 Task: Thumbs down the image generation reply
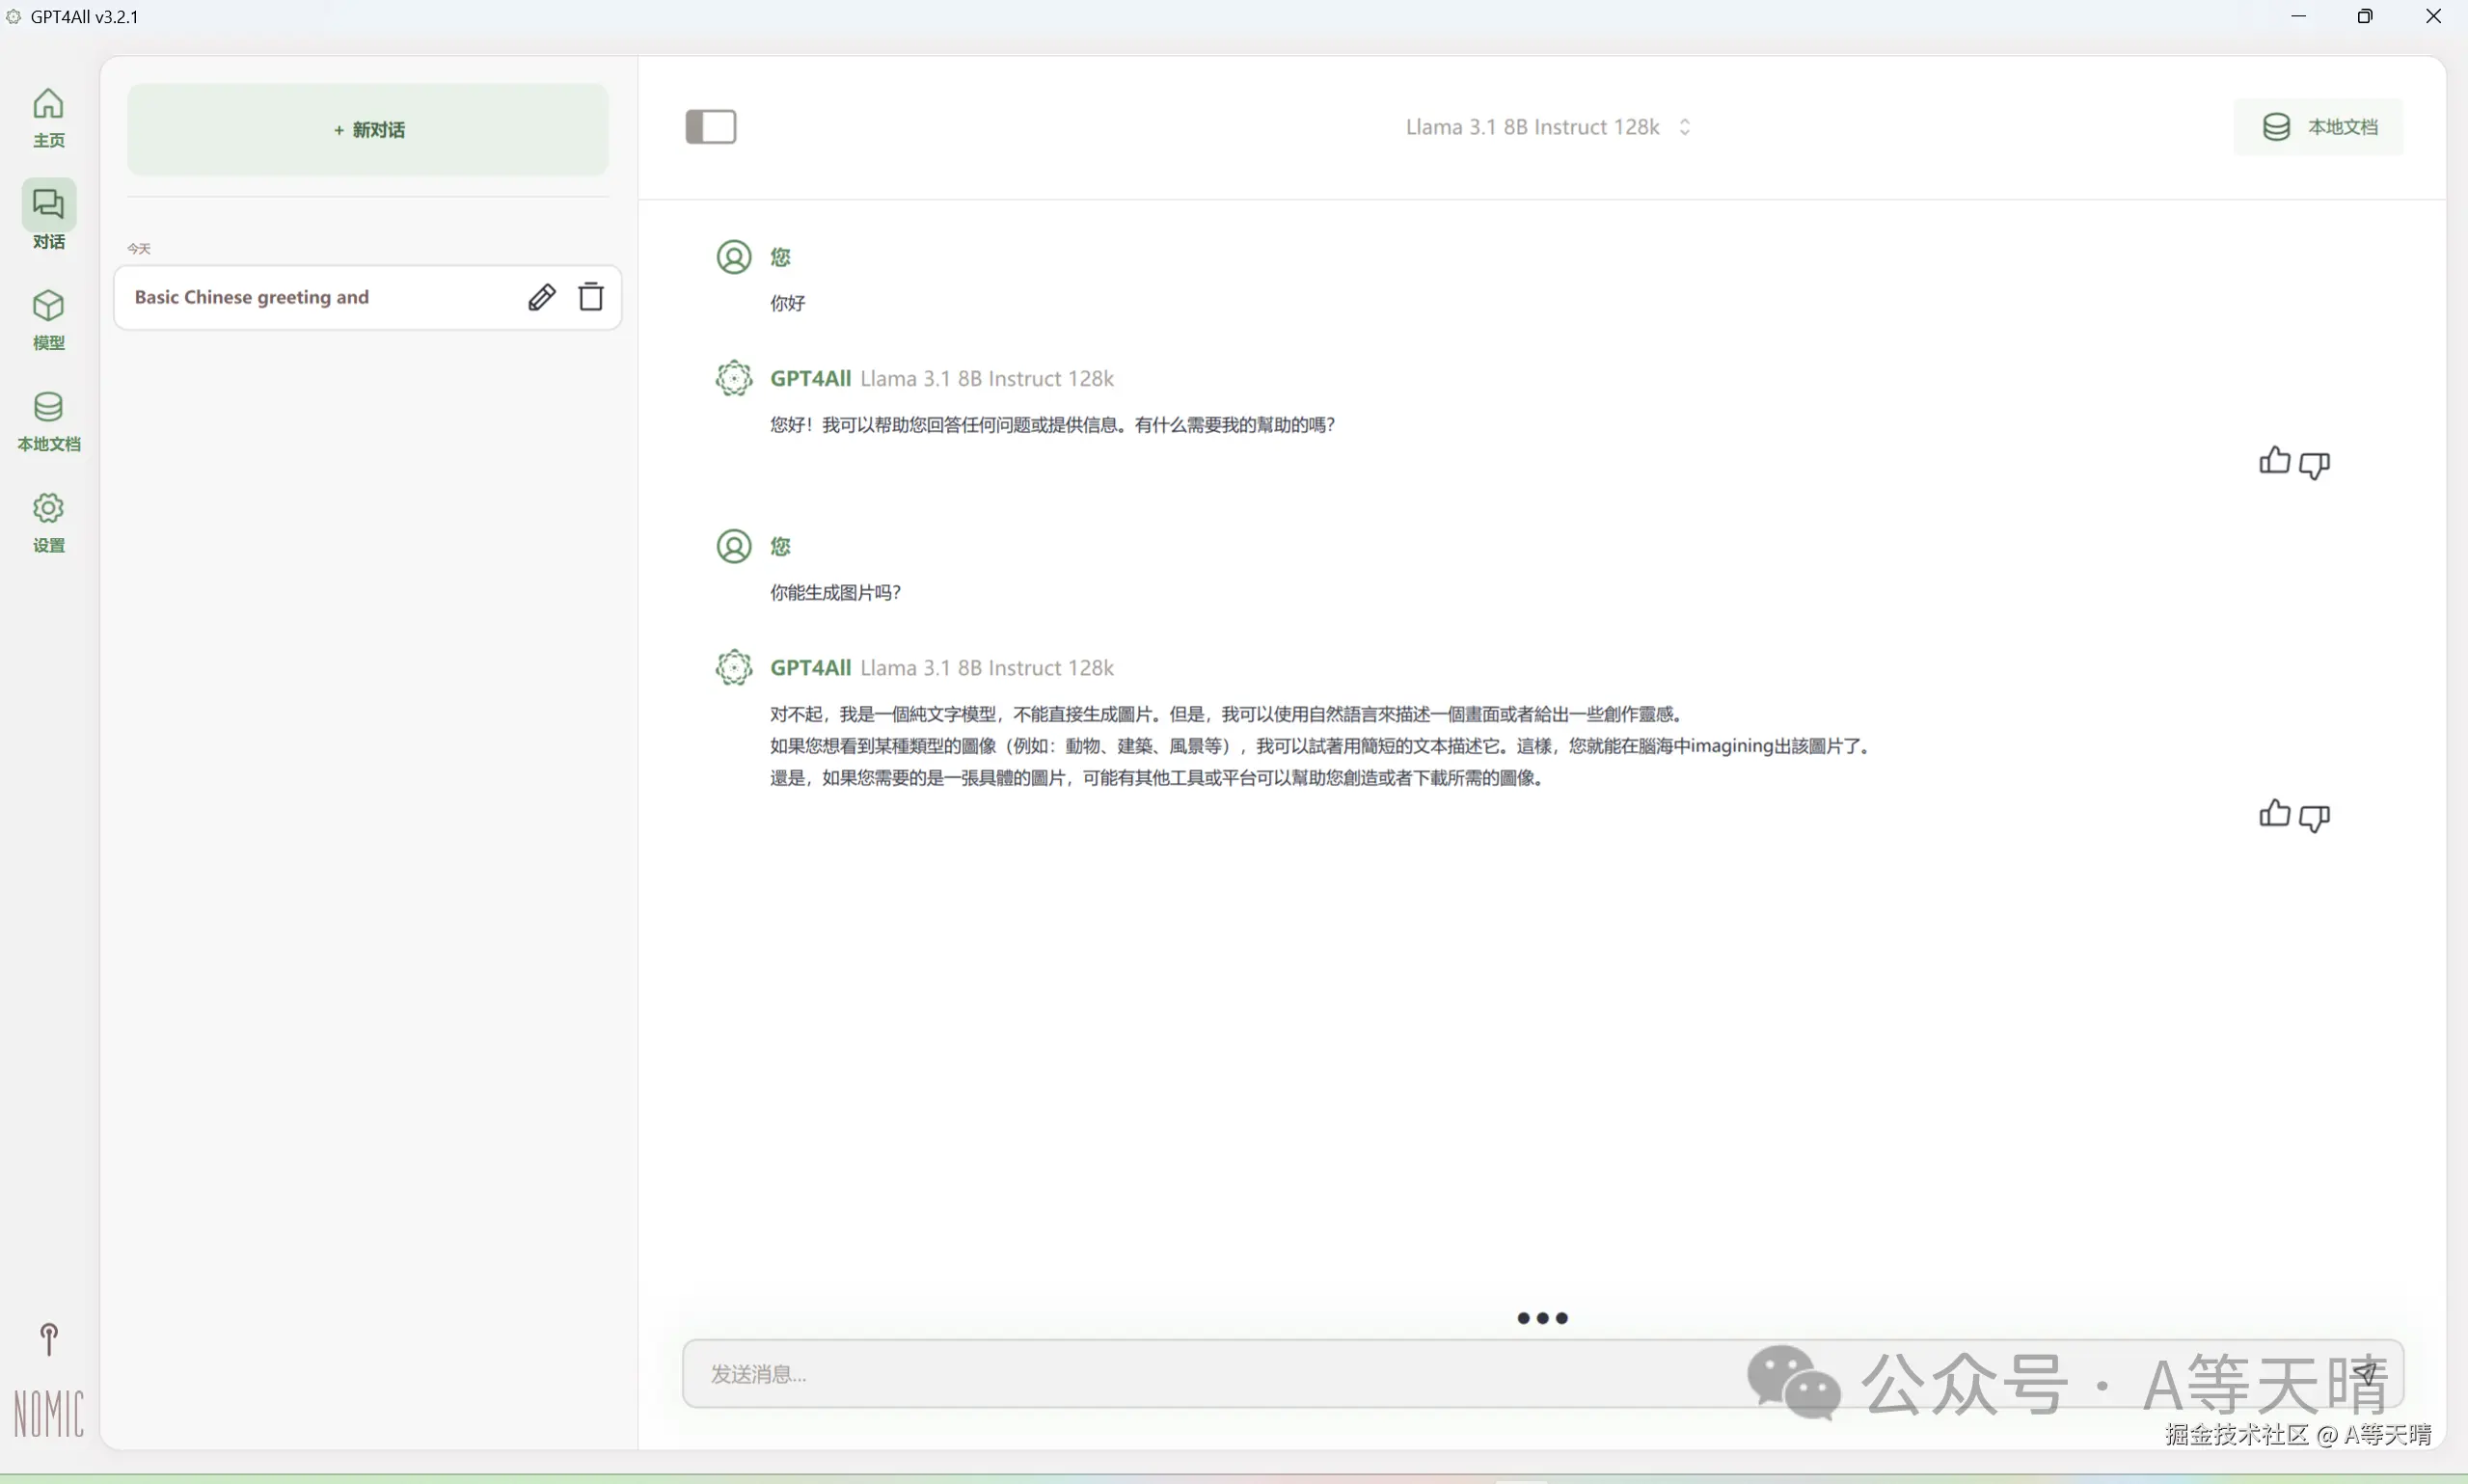[2314, 818]
